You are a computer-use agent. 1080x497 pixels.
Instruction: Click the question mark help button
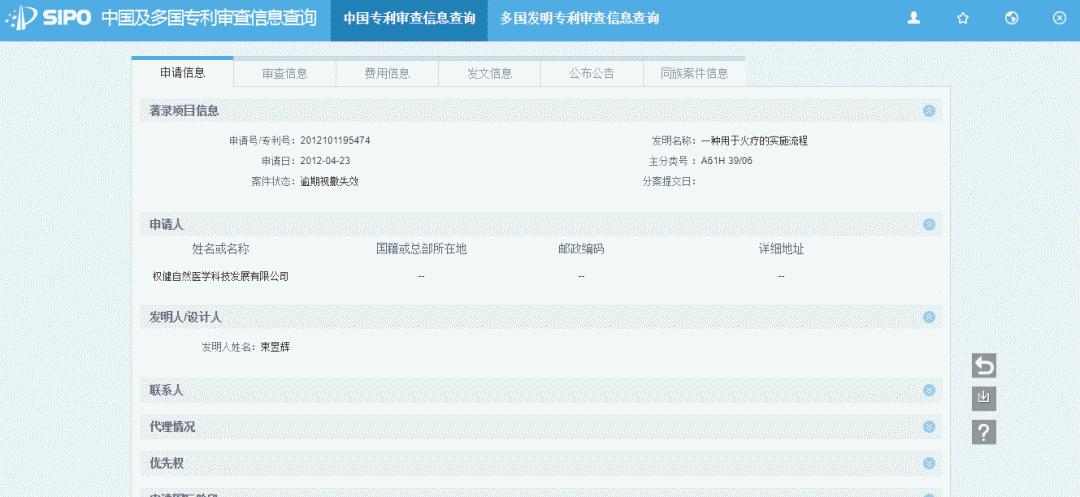(984, 432)
